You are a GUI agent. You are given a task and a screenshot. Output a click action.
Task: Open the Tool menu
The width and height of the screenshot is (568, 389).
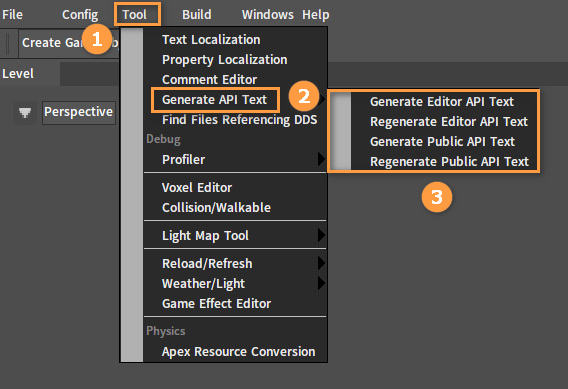click(x=134, y=14)
